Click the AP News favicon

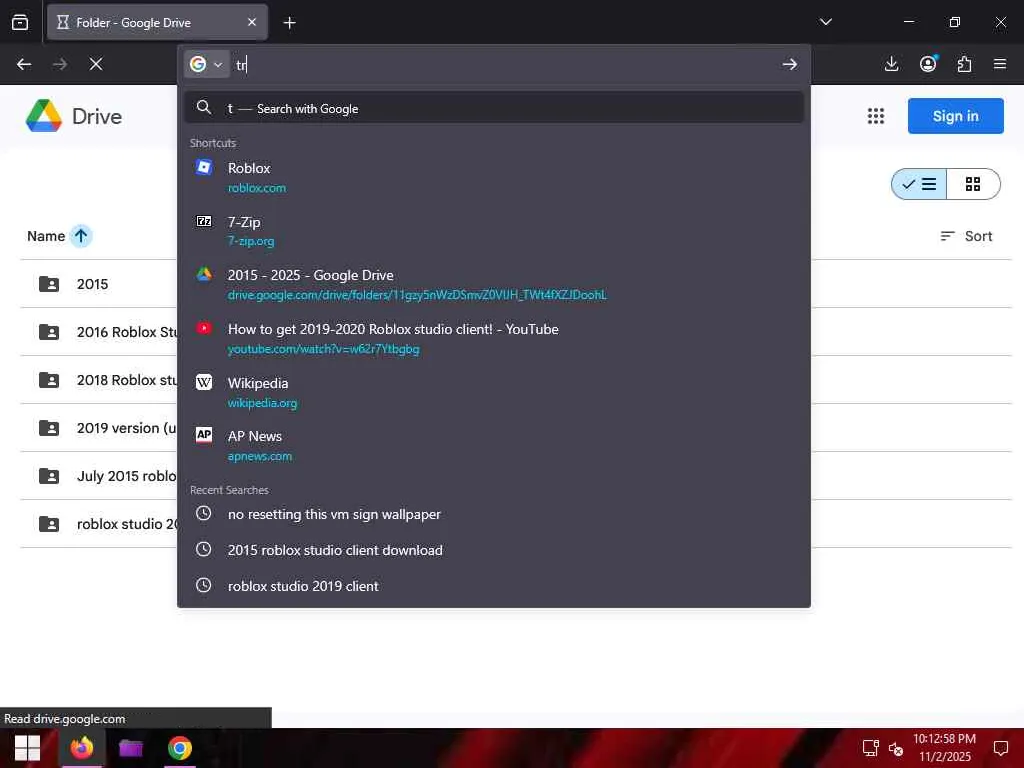coord(204,435)
